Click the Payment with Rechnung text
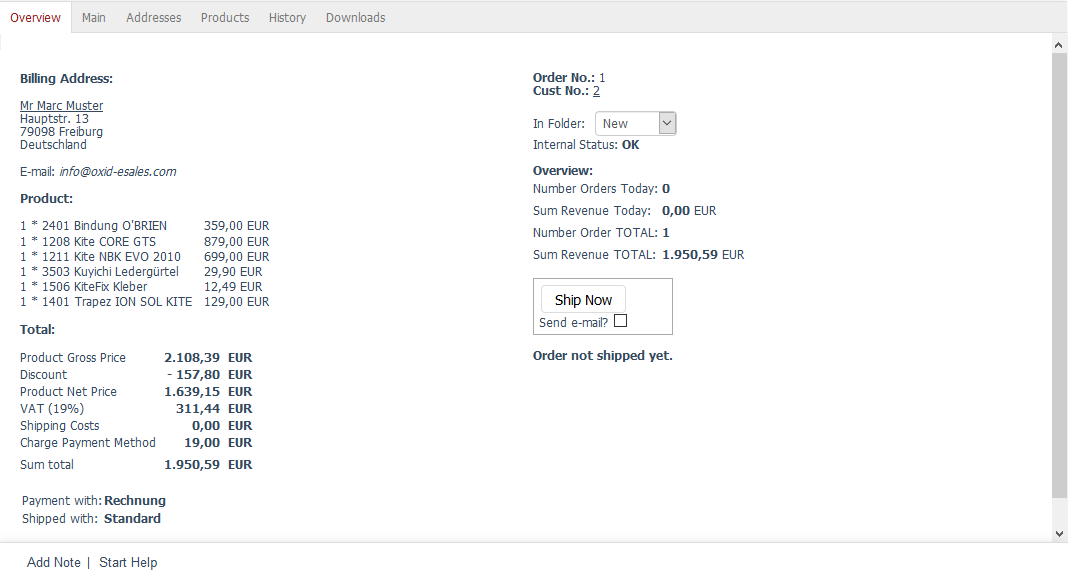The image size is (1068, 581). point(93,501)
